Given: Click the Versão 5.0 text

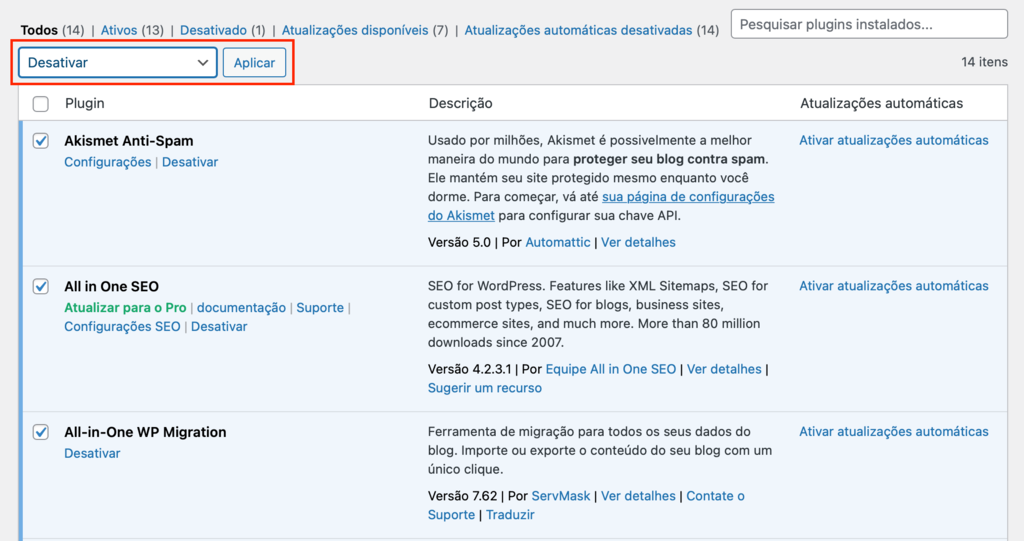Looking at the screenshot, I should coord(459,242).
